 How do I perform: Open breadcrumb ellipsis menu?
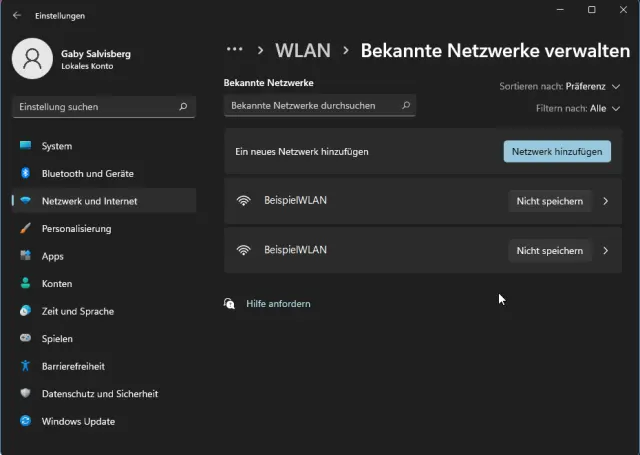coord(235,49)
